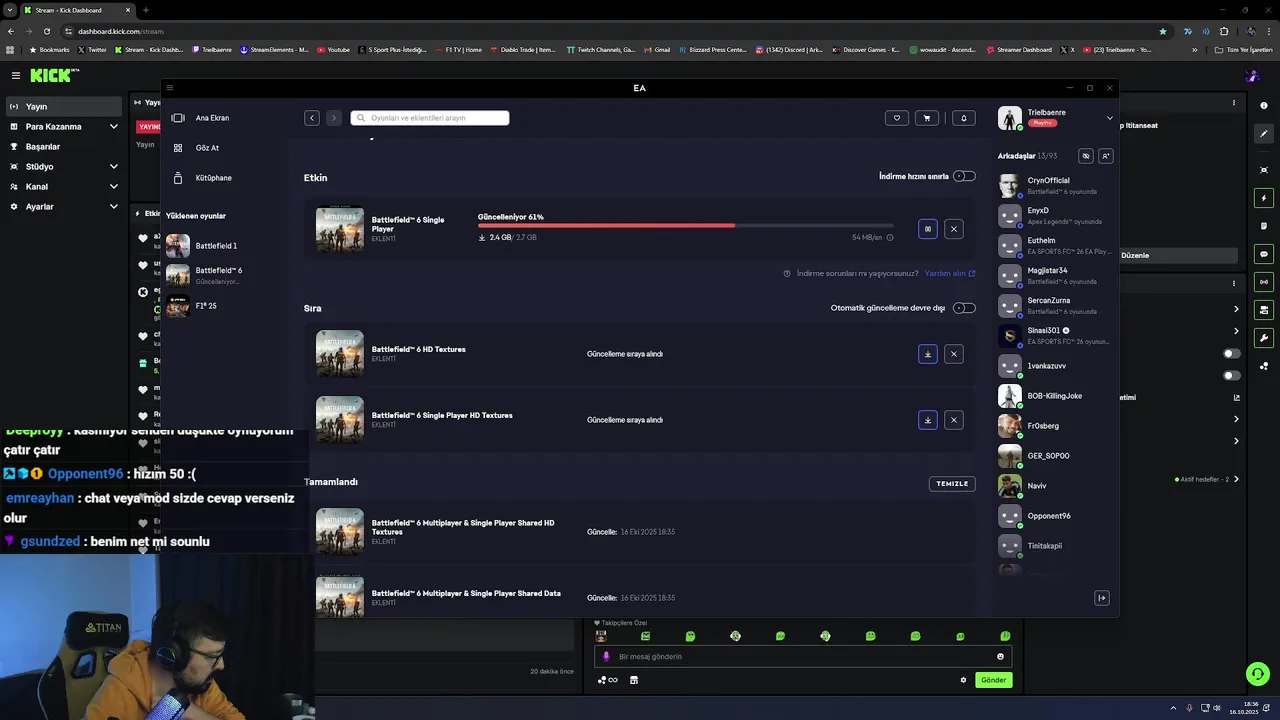Show hidden system tray icons
The height and width of the screenshot is (720, 1280).
point(1174,708)
